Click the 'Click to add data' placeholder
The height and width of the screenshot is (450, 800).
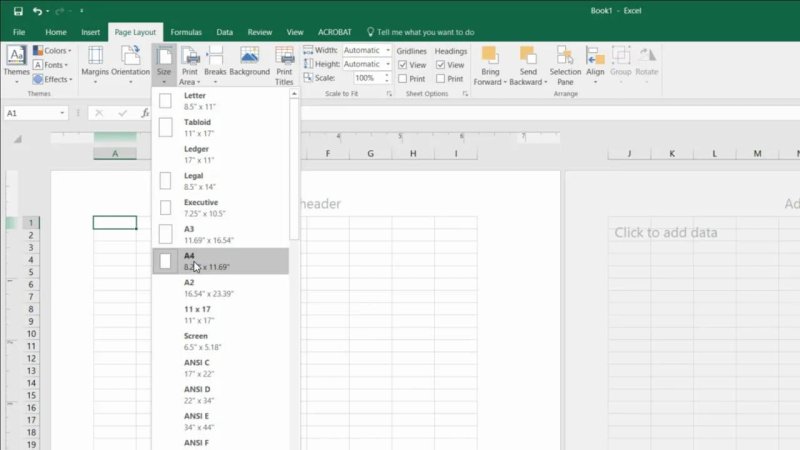pos(665,233)
